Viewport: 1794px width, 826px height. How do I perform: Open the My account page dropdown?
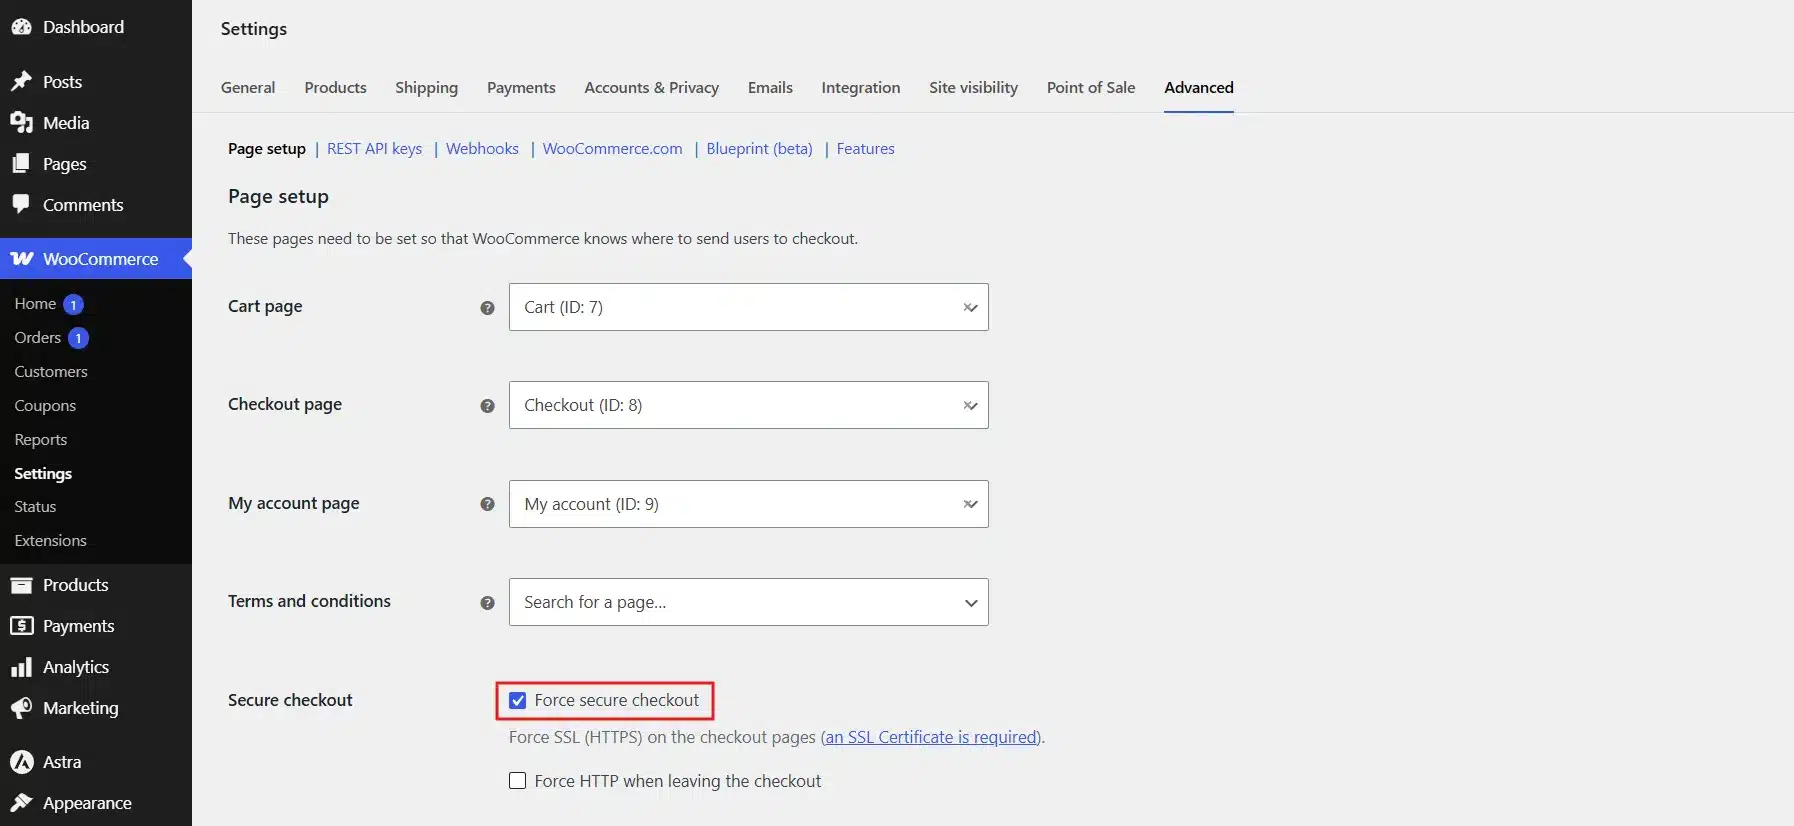(x=749, y=504)
